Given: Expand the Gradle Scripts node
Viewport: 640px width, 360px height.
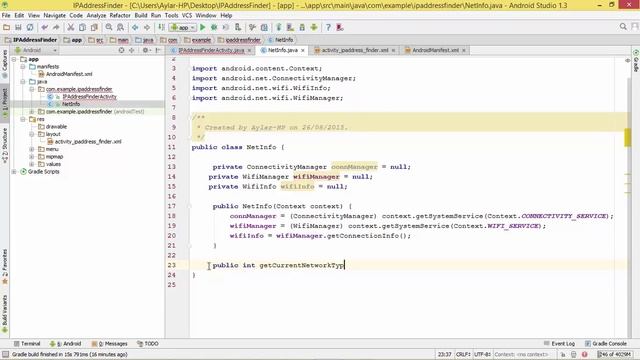Looking at the screenshot, I should point(14,171).
